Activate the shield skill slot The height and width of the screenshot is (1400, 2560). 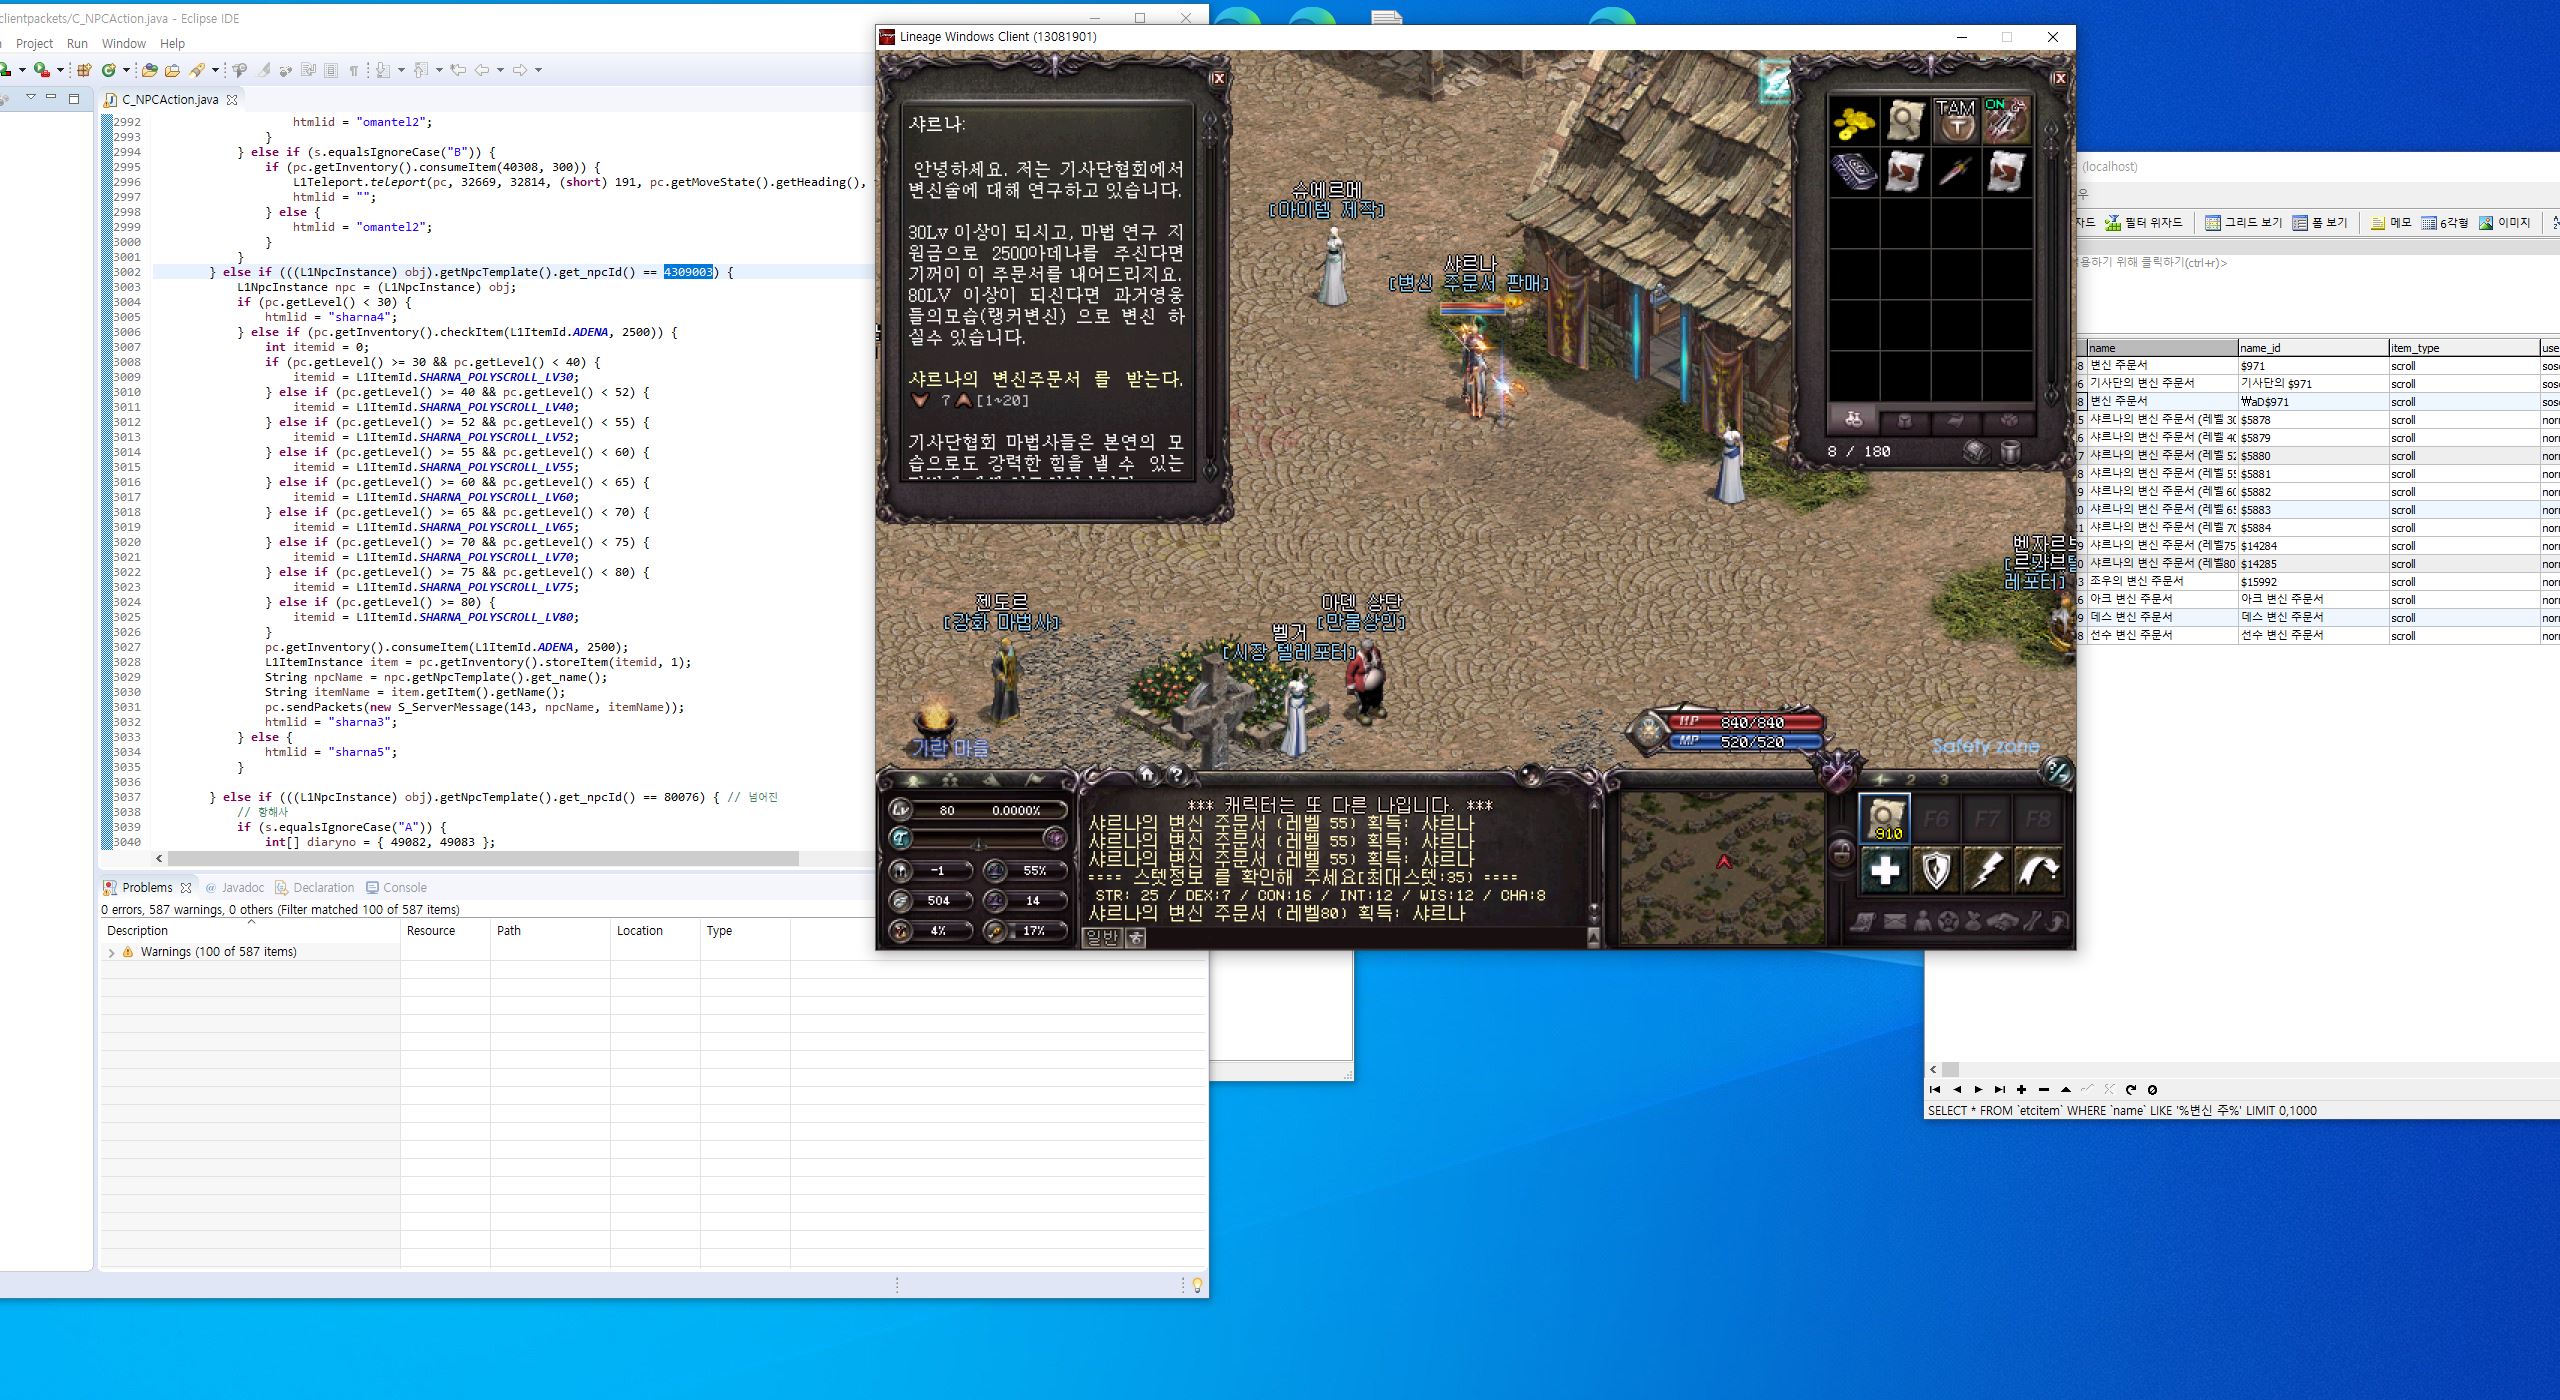pos(1936,870)
